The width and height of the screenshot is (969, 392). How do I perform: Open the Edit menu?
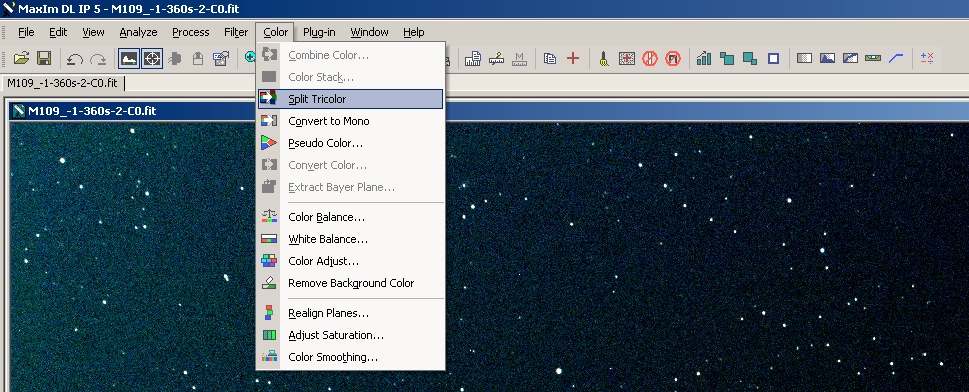[58, 32]
